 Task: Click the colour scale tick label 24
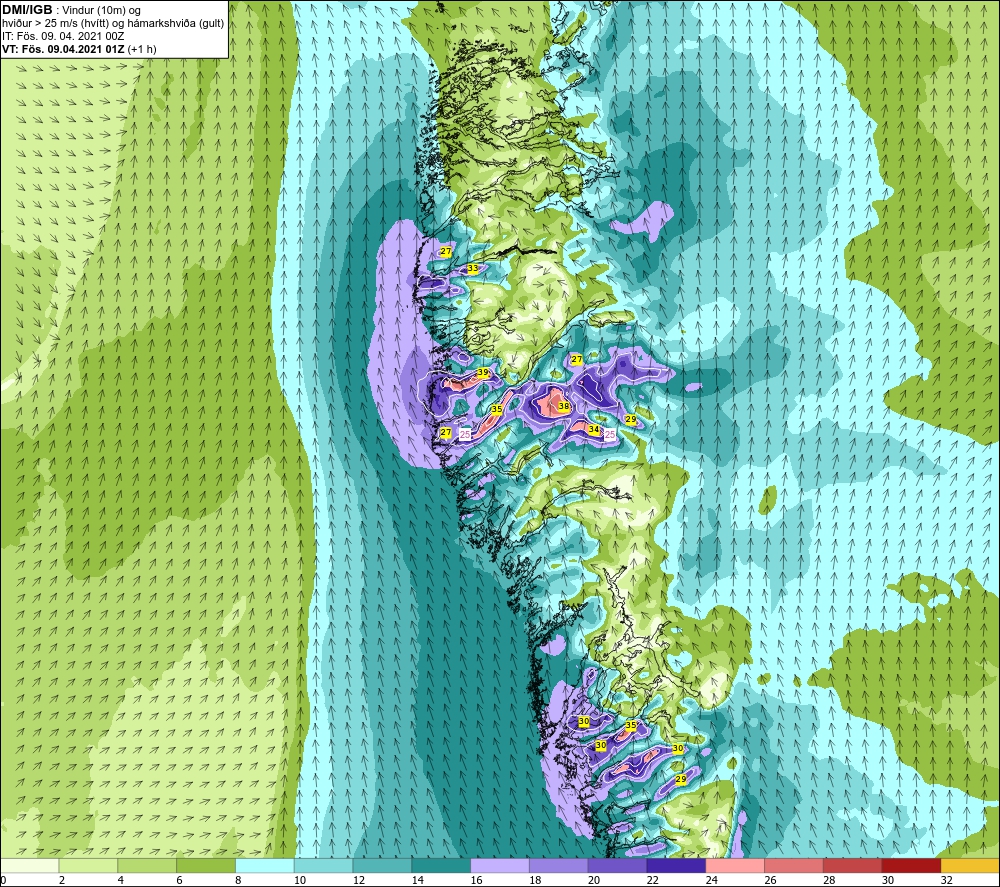pyautogui.click(x=712, y=881)
